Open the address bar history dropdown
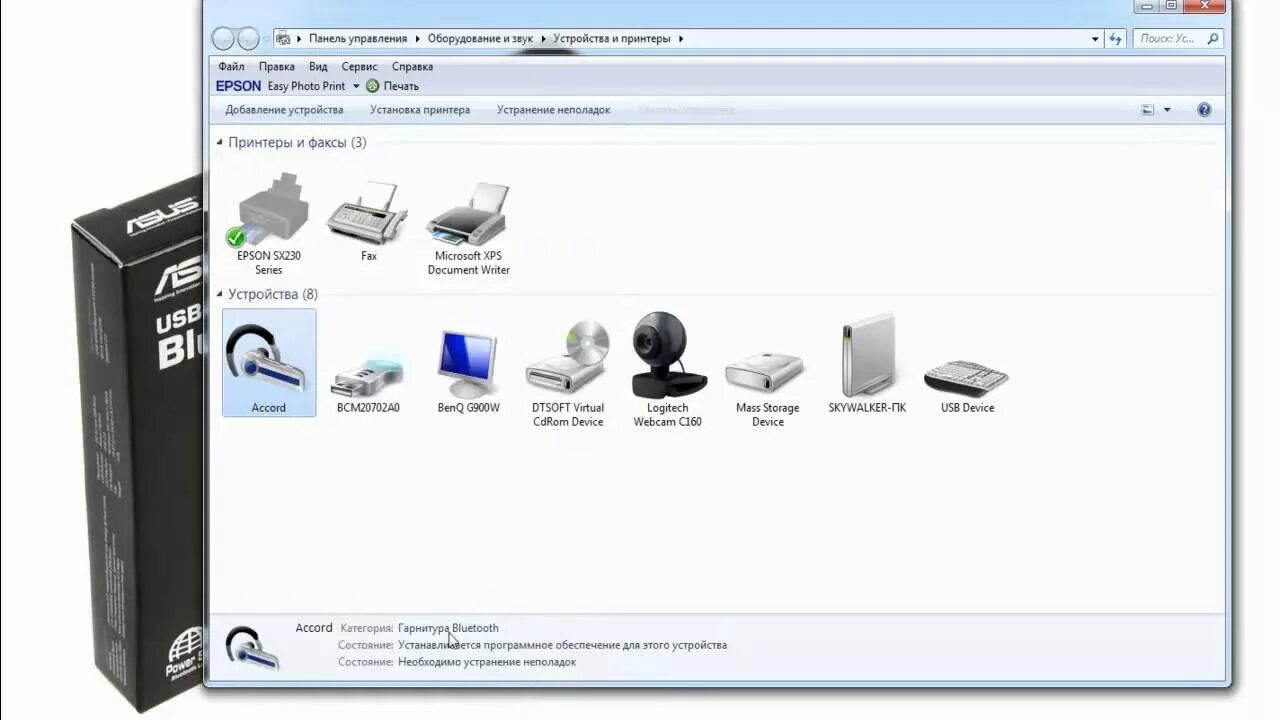1280x720 pixels. pos(1095,39)
